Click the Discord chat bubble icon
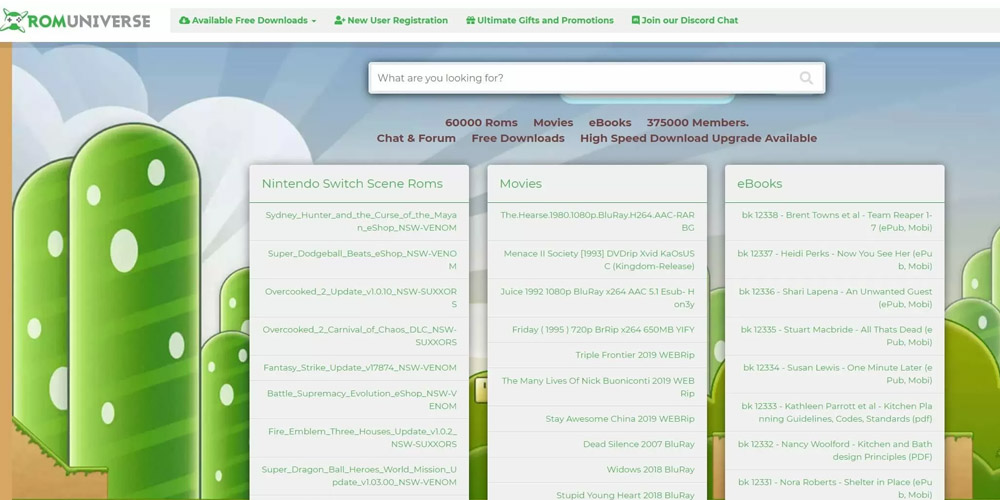 pos(636,20)
